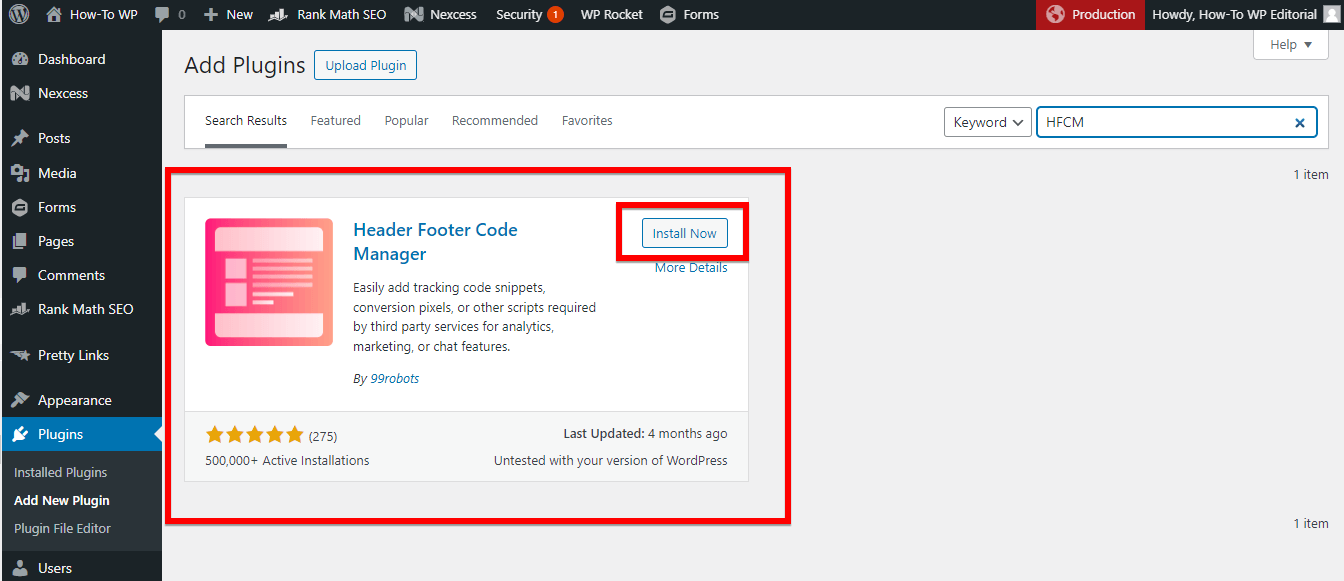Click the Production globe indicator
Viewport: 1344px width, 581px height.
tap(1055, 15)
